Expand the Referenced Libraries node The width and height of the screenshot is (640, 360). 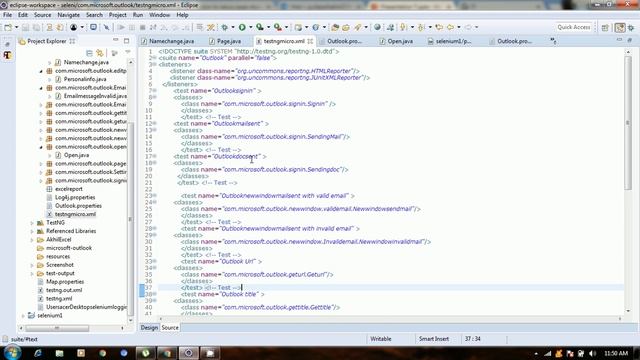click(x=32, y=231)
